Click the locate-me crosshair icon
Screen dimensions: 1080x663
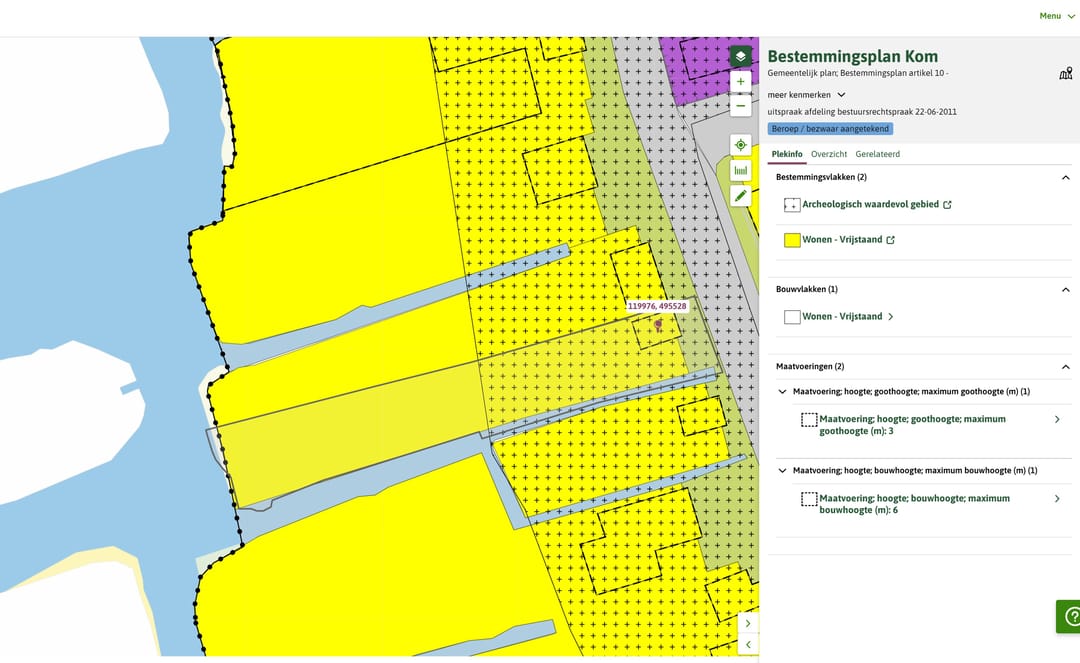[740, 145]
